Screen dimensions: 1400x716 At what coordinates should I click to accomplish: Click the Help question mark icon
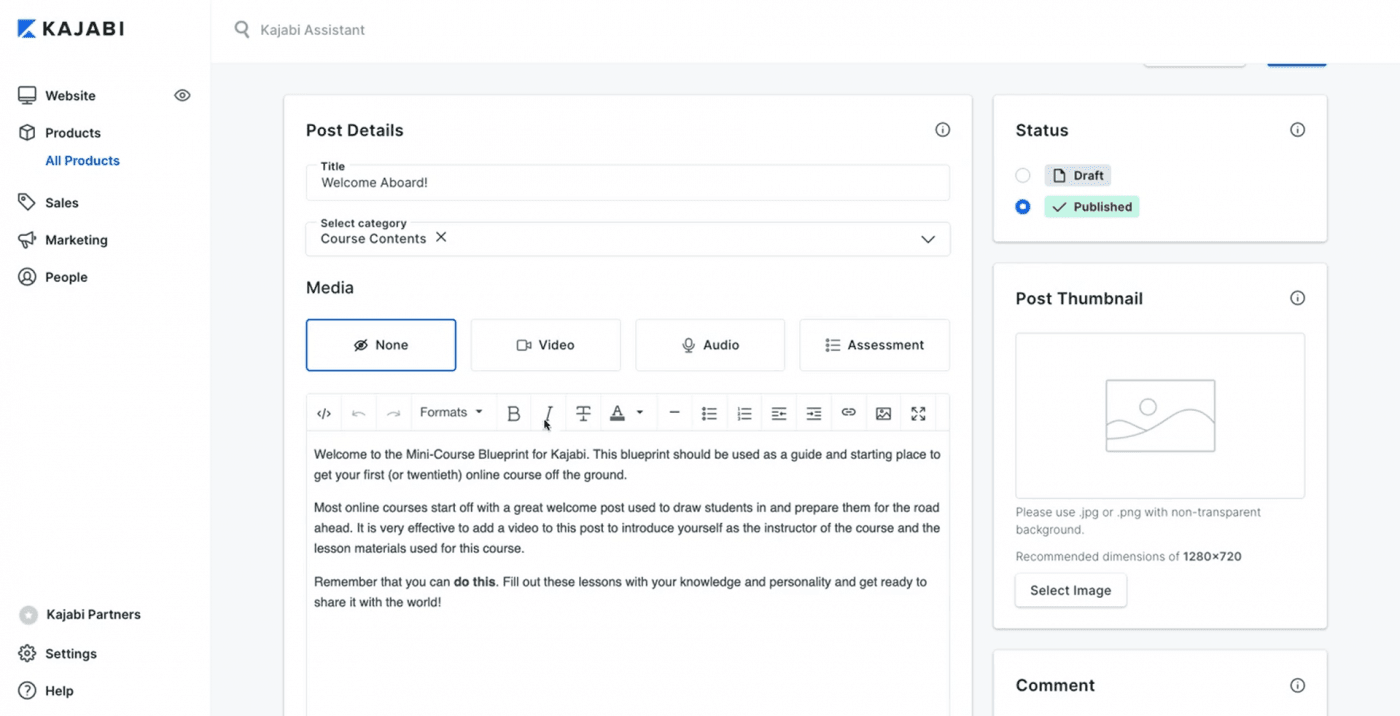(x=27, y=691)
